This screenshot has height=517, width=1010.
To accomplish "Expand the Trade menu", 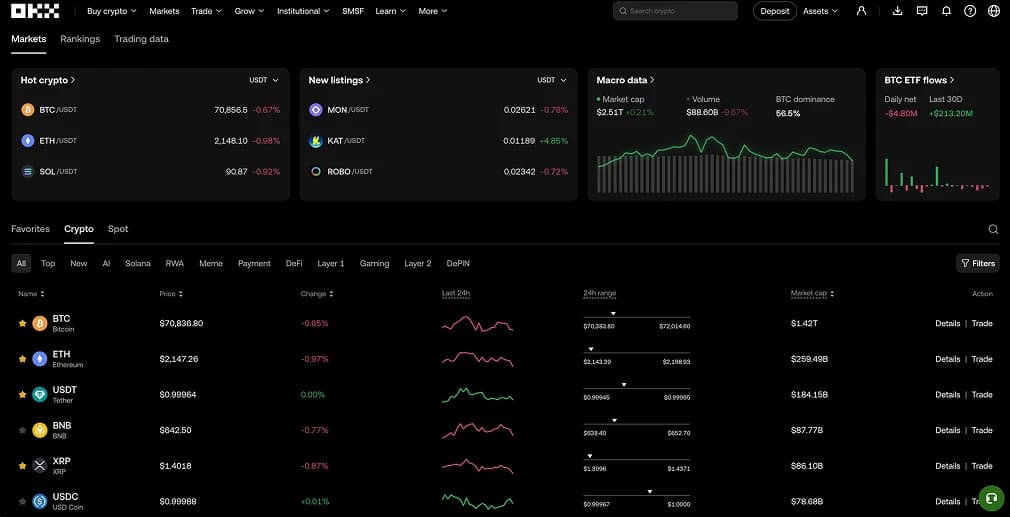I will click(207, 11).
